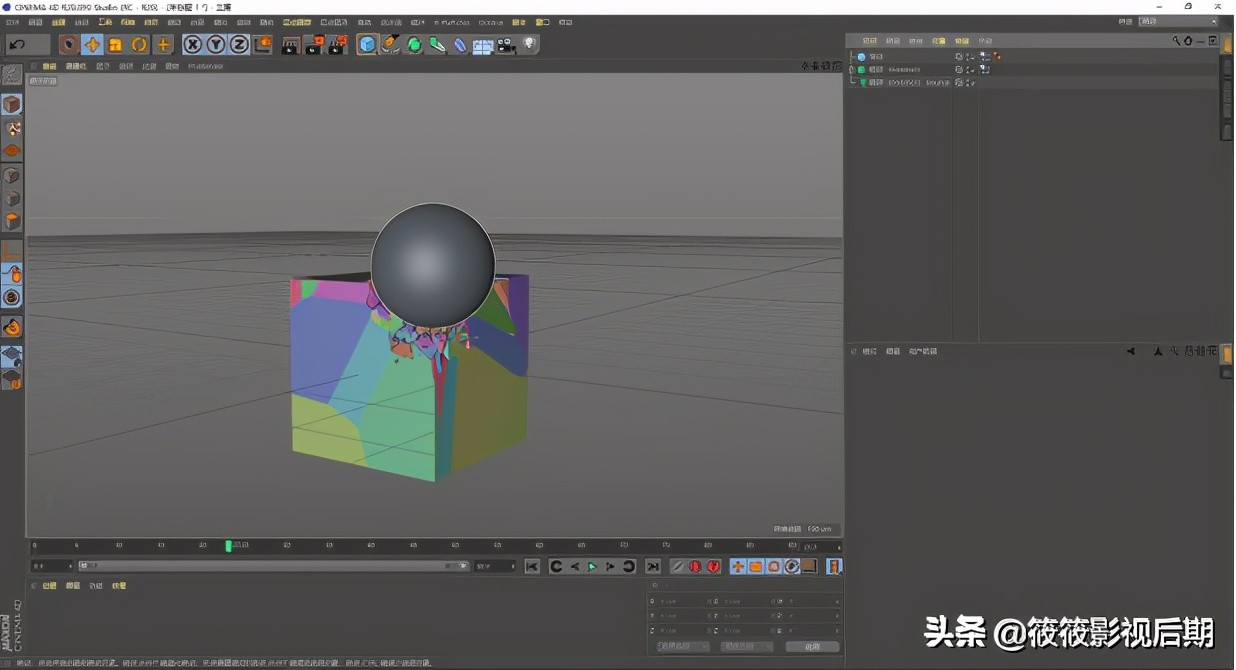Click the spline pen tool icon

tap(390, 44)
